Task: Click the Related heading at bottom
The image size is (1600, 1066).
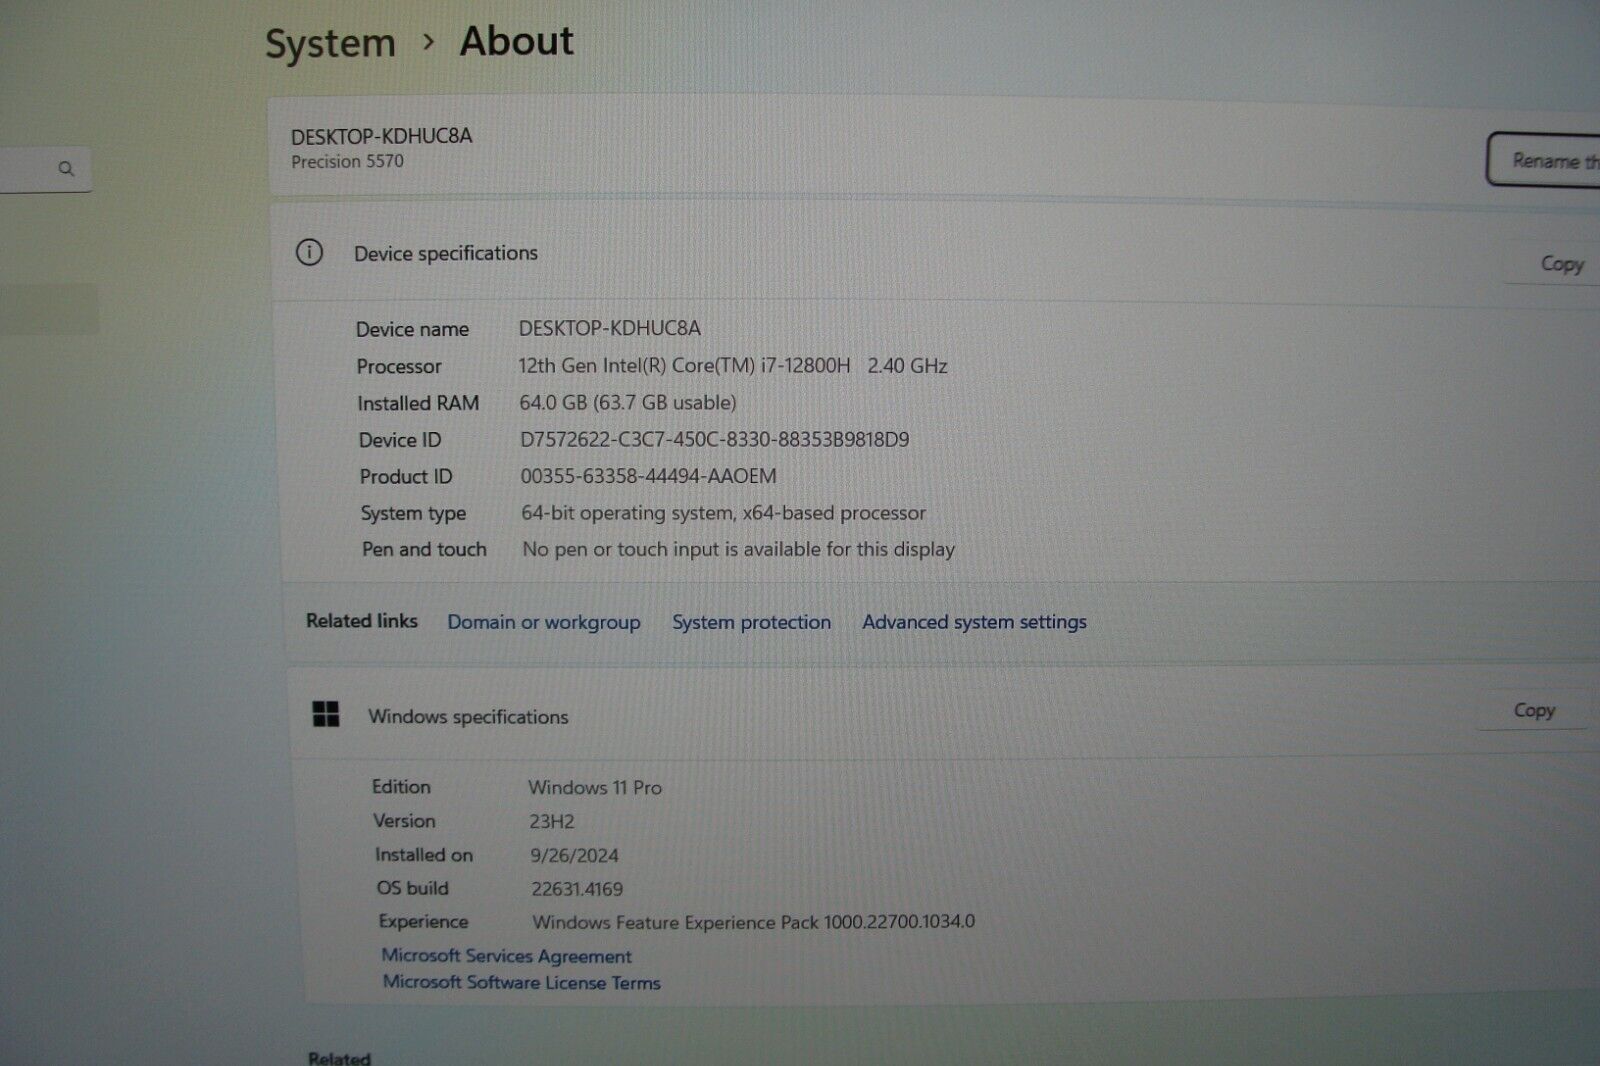Action: coord(339,1057)
